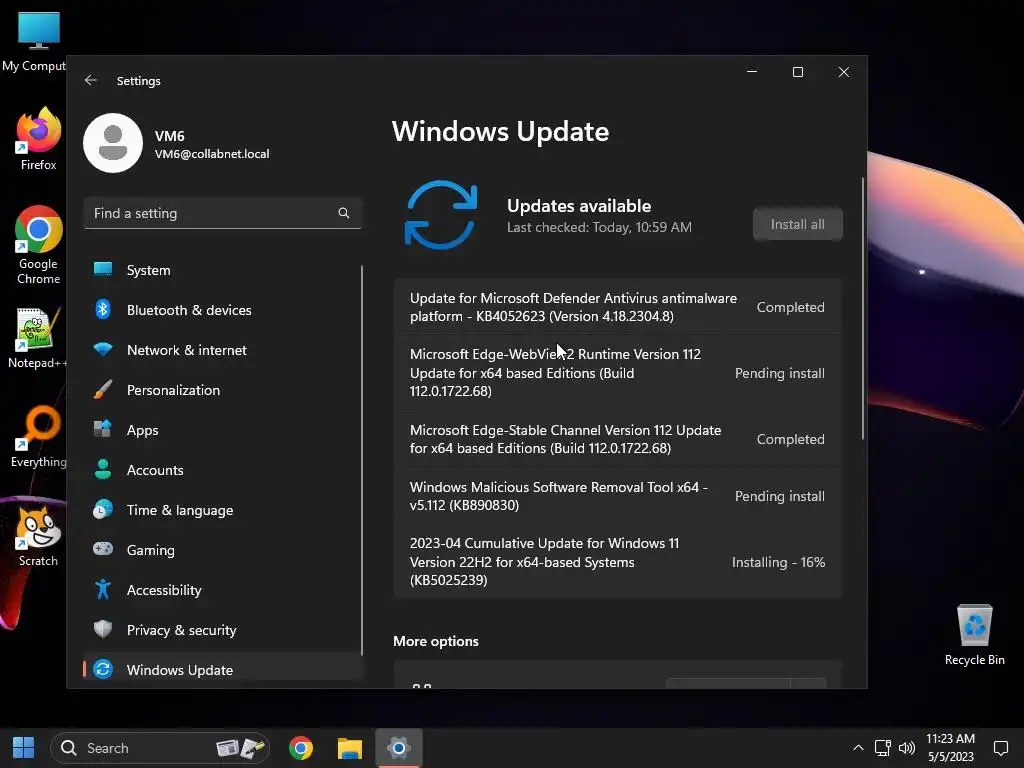Click the Settings gear taskbar icon

pyautogui.click(x=398, y=748)
